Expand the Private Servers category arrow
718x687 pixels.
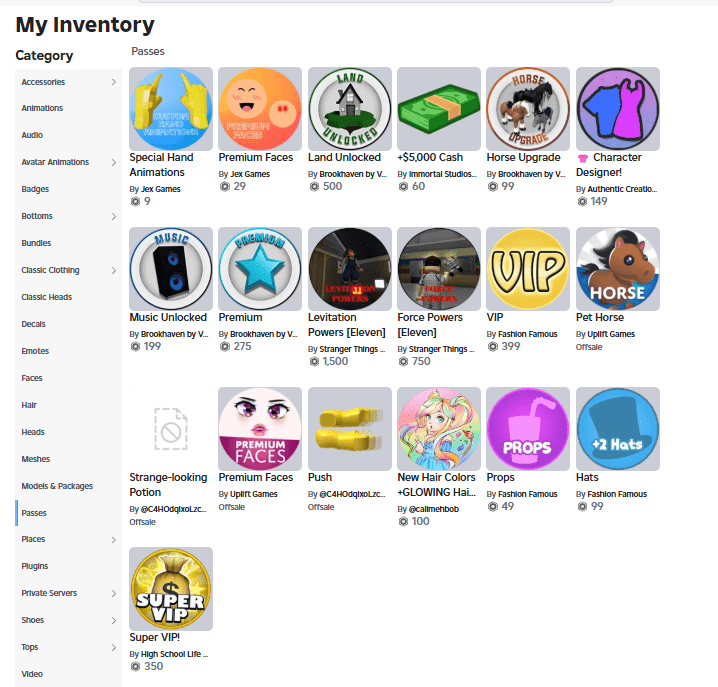click(114, 593)
